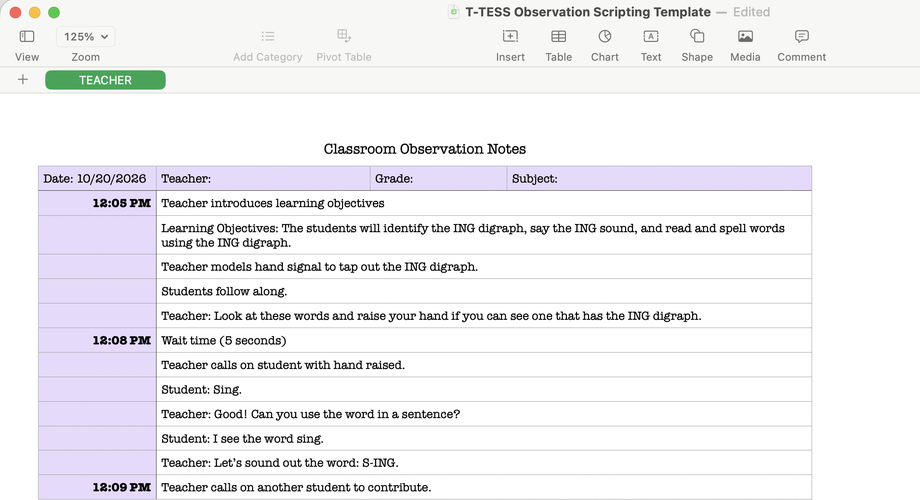
Task: Add a new sheet with plus button
Action: pyautogui.click(x=23, y=79)
